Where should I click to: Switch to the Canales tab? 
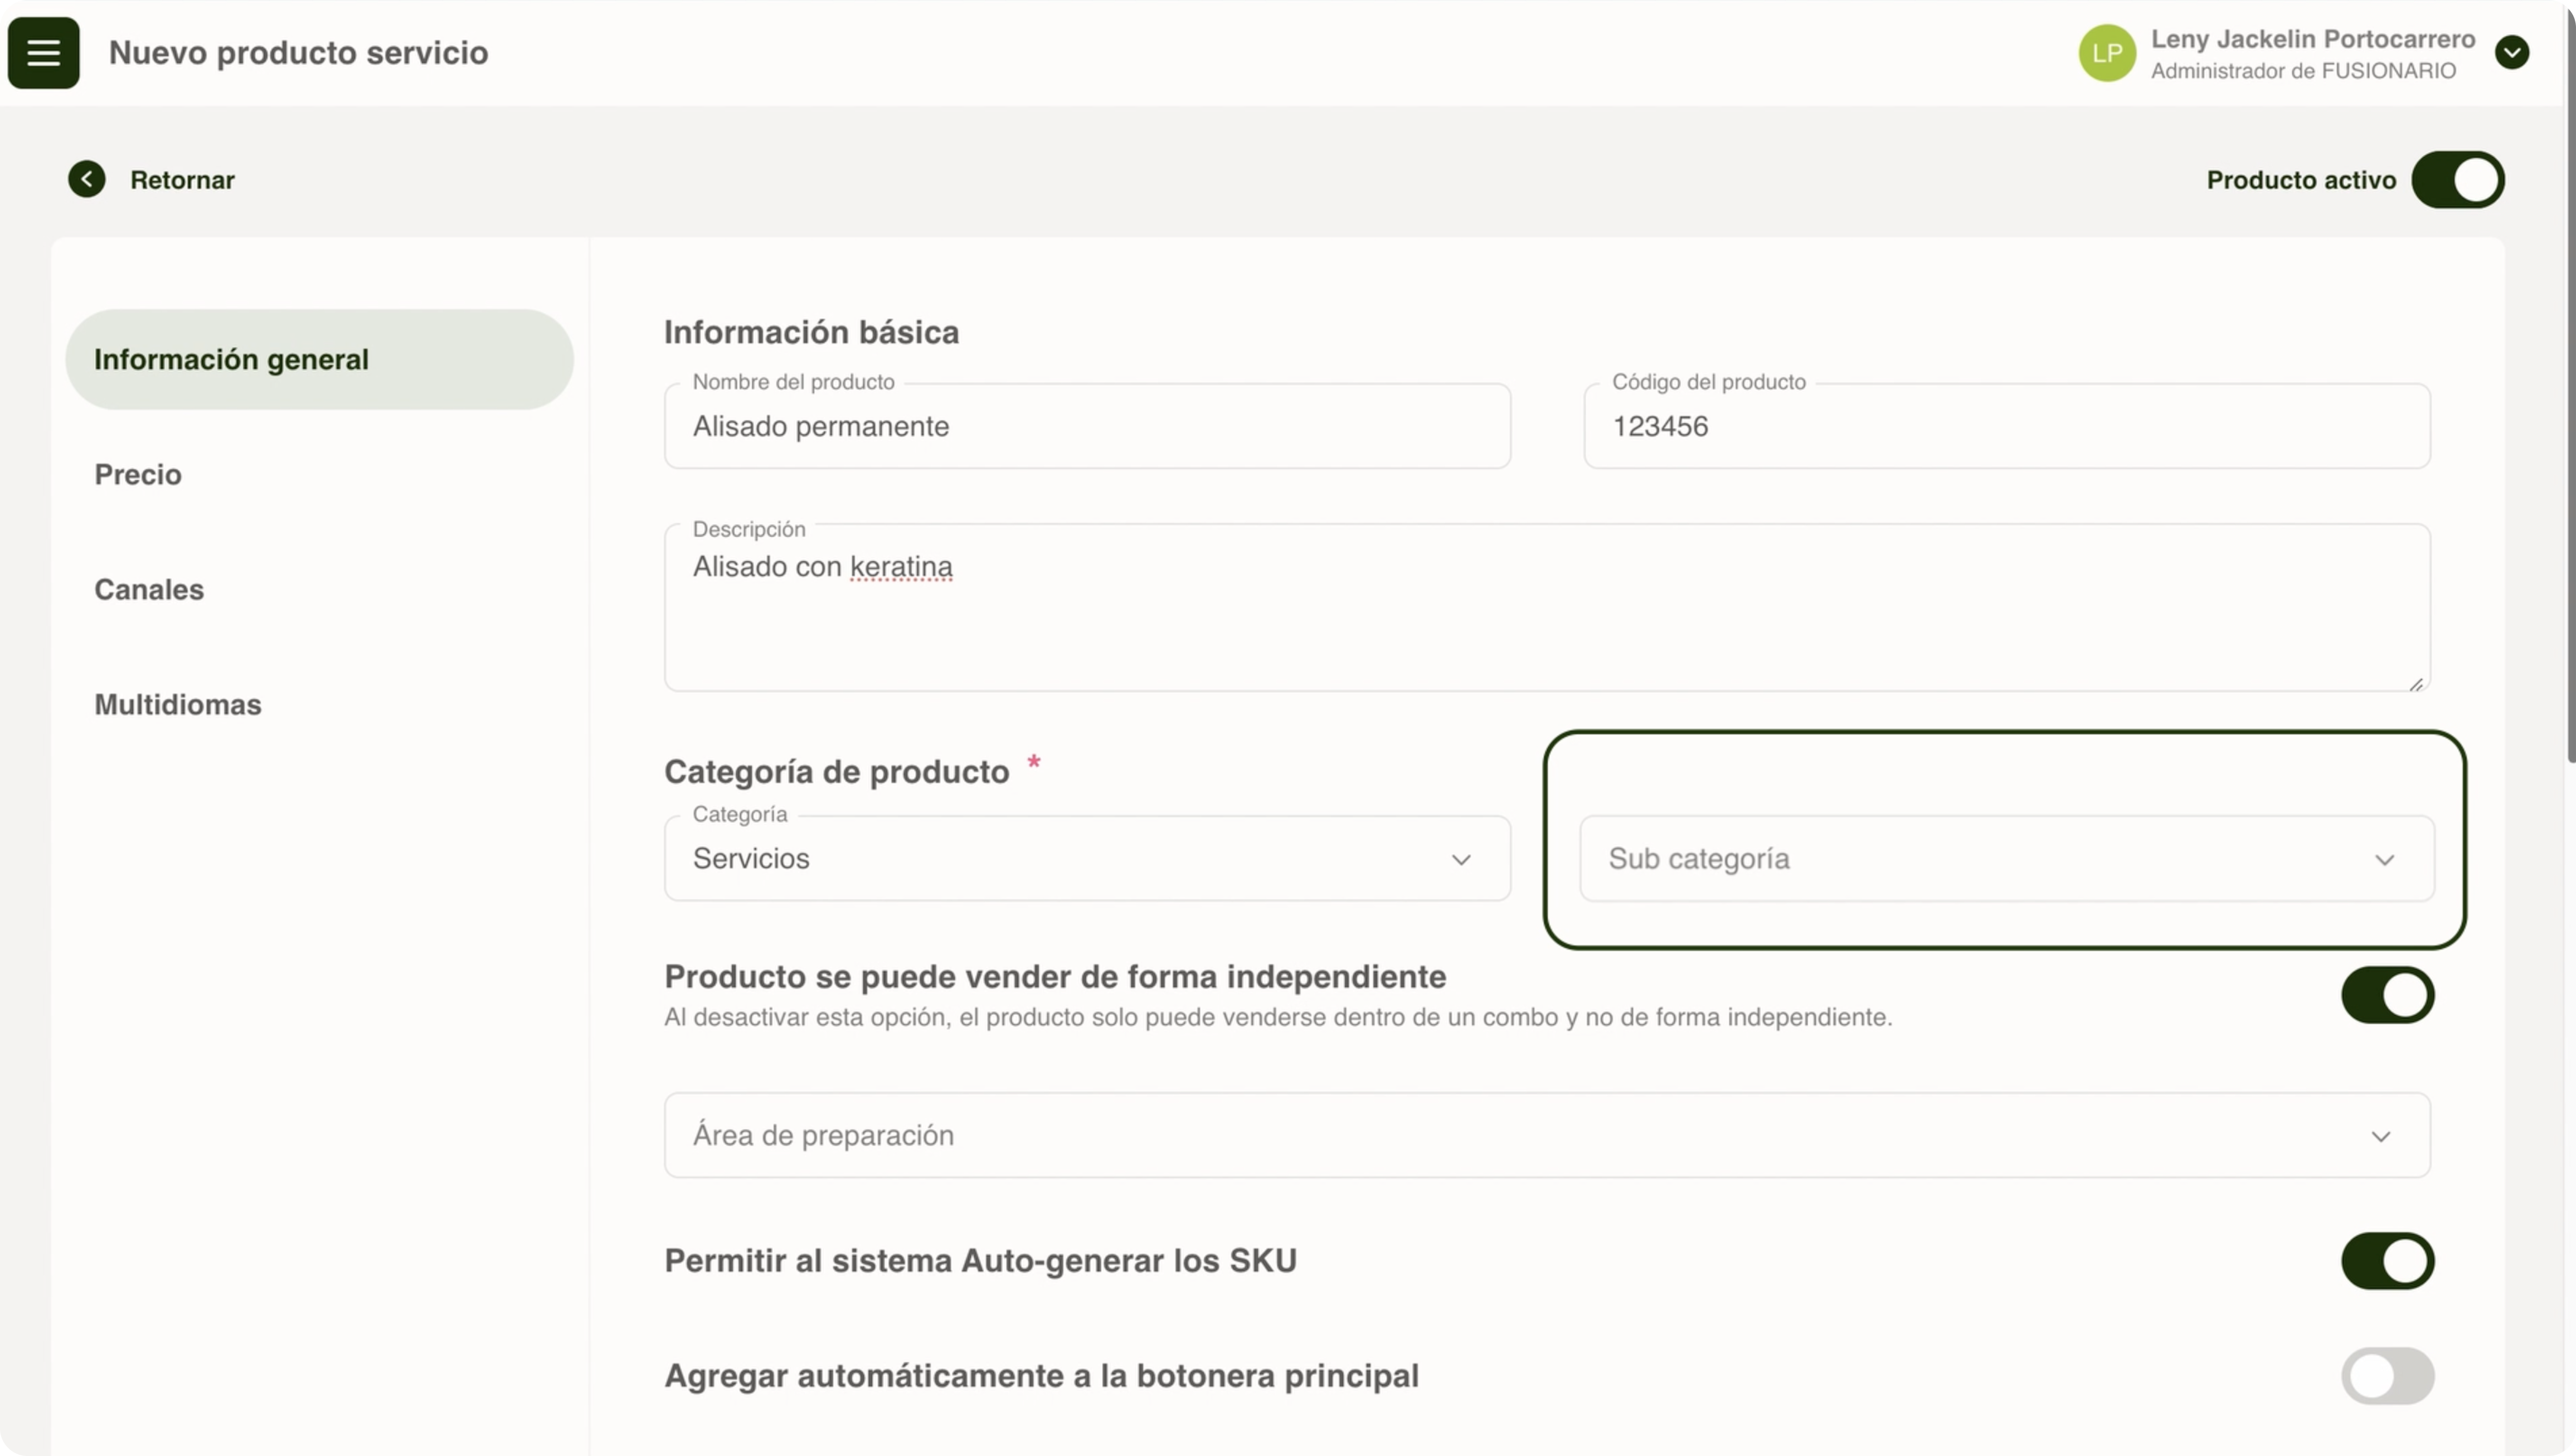pos(149,589)
